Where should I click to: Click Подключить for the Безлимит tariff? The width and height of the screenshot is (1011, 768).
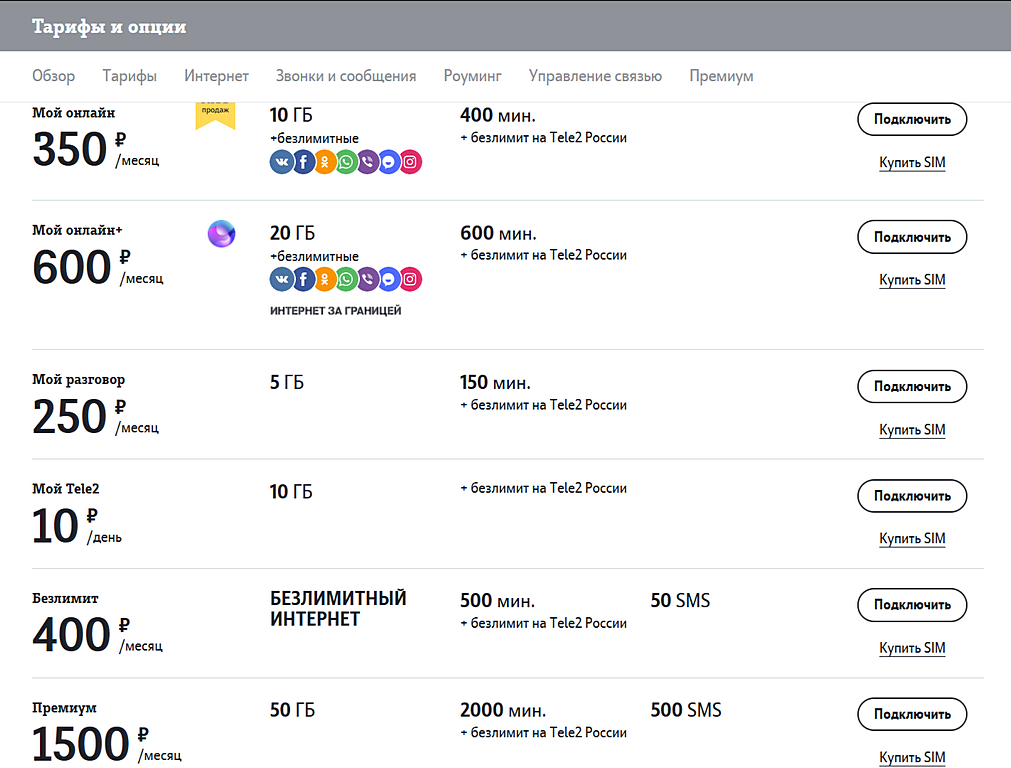(912, 605)
